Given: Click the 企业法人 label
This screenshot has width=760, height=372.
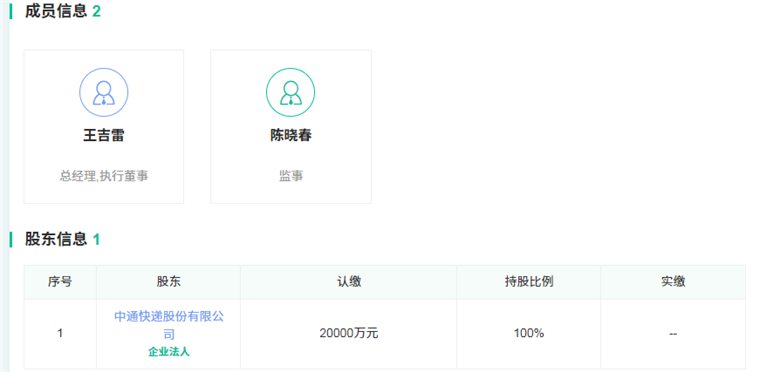Looking at the screenshot, I should point(169,352).
